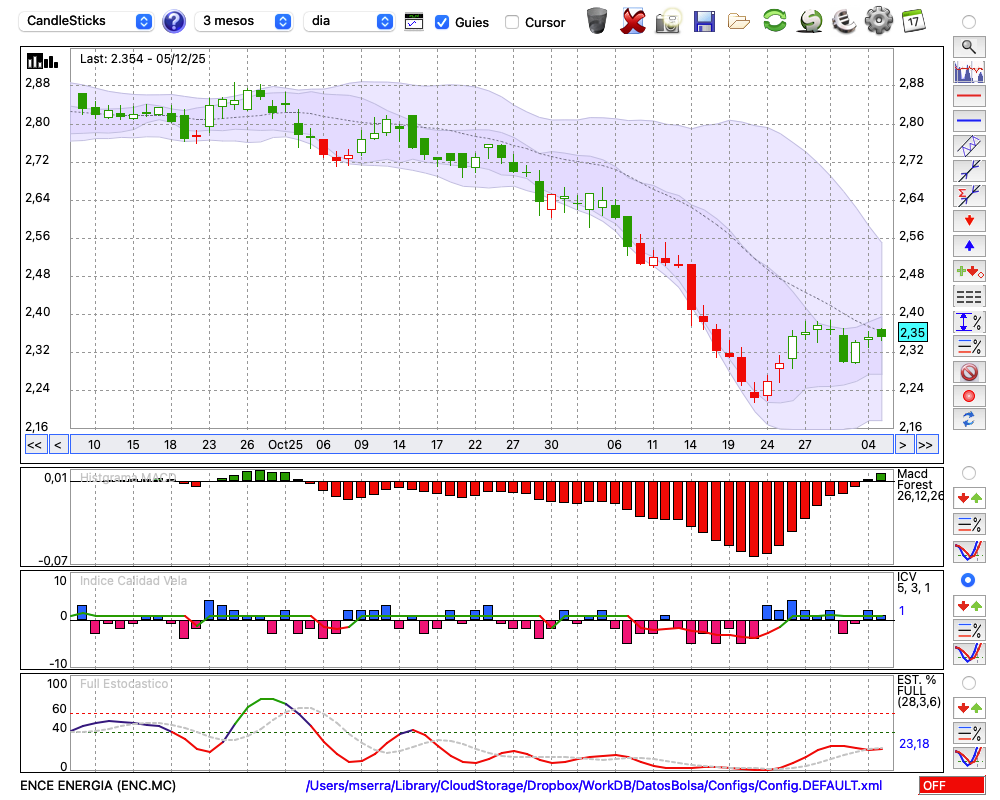Open the 'dia' interval dropdown
Viewport: 1000px width, 800px height.
(349, 21)
